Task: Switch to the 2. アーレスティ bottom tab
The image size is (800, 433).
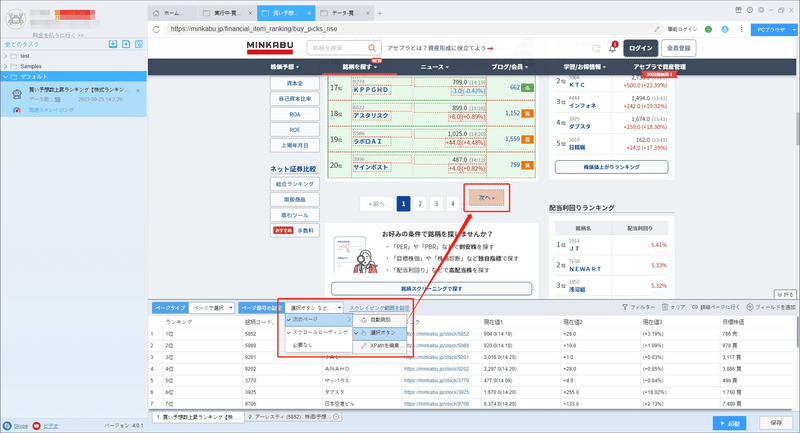Action: (x=293, y=417)
